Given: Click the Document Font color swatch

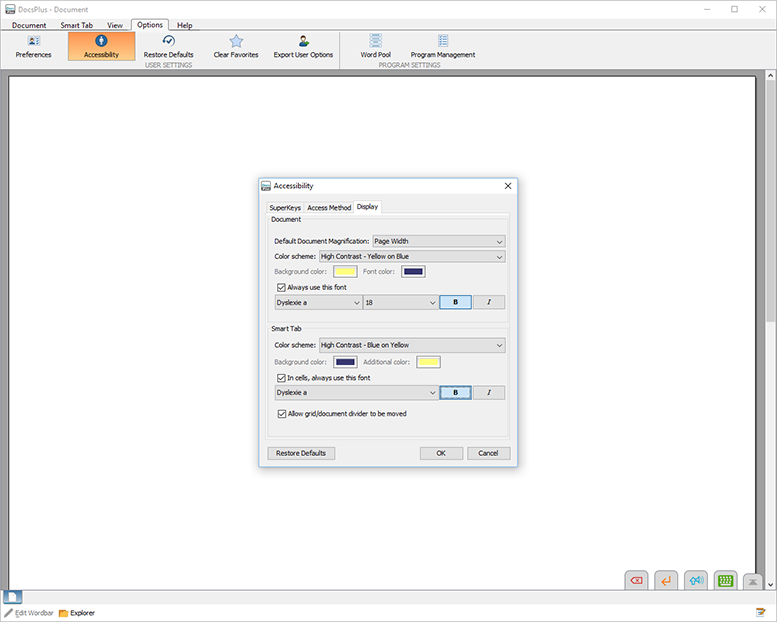Looking at the screenshot, I should click(x=413, y=272).
